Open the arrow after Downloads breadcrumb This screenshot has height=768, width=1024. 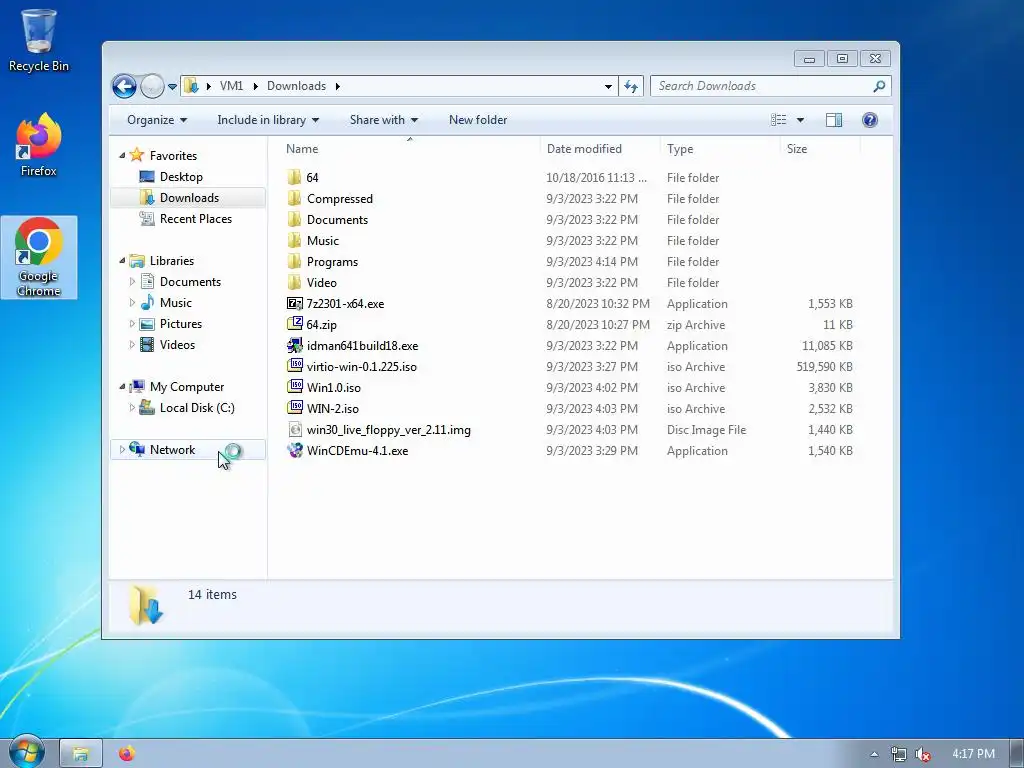[x=338, y=86]
